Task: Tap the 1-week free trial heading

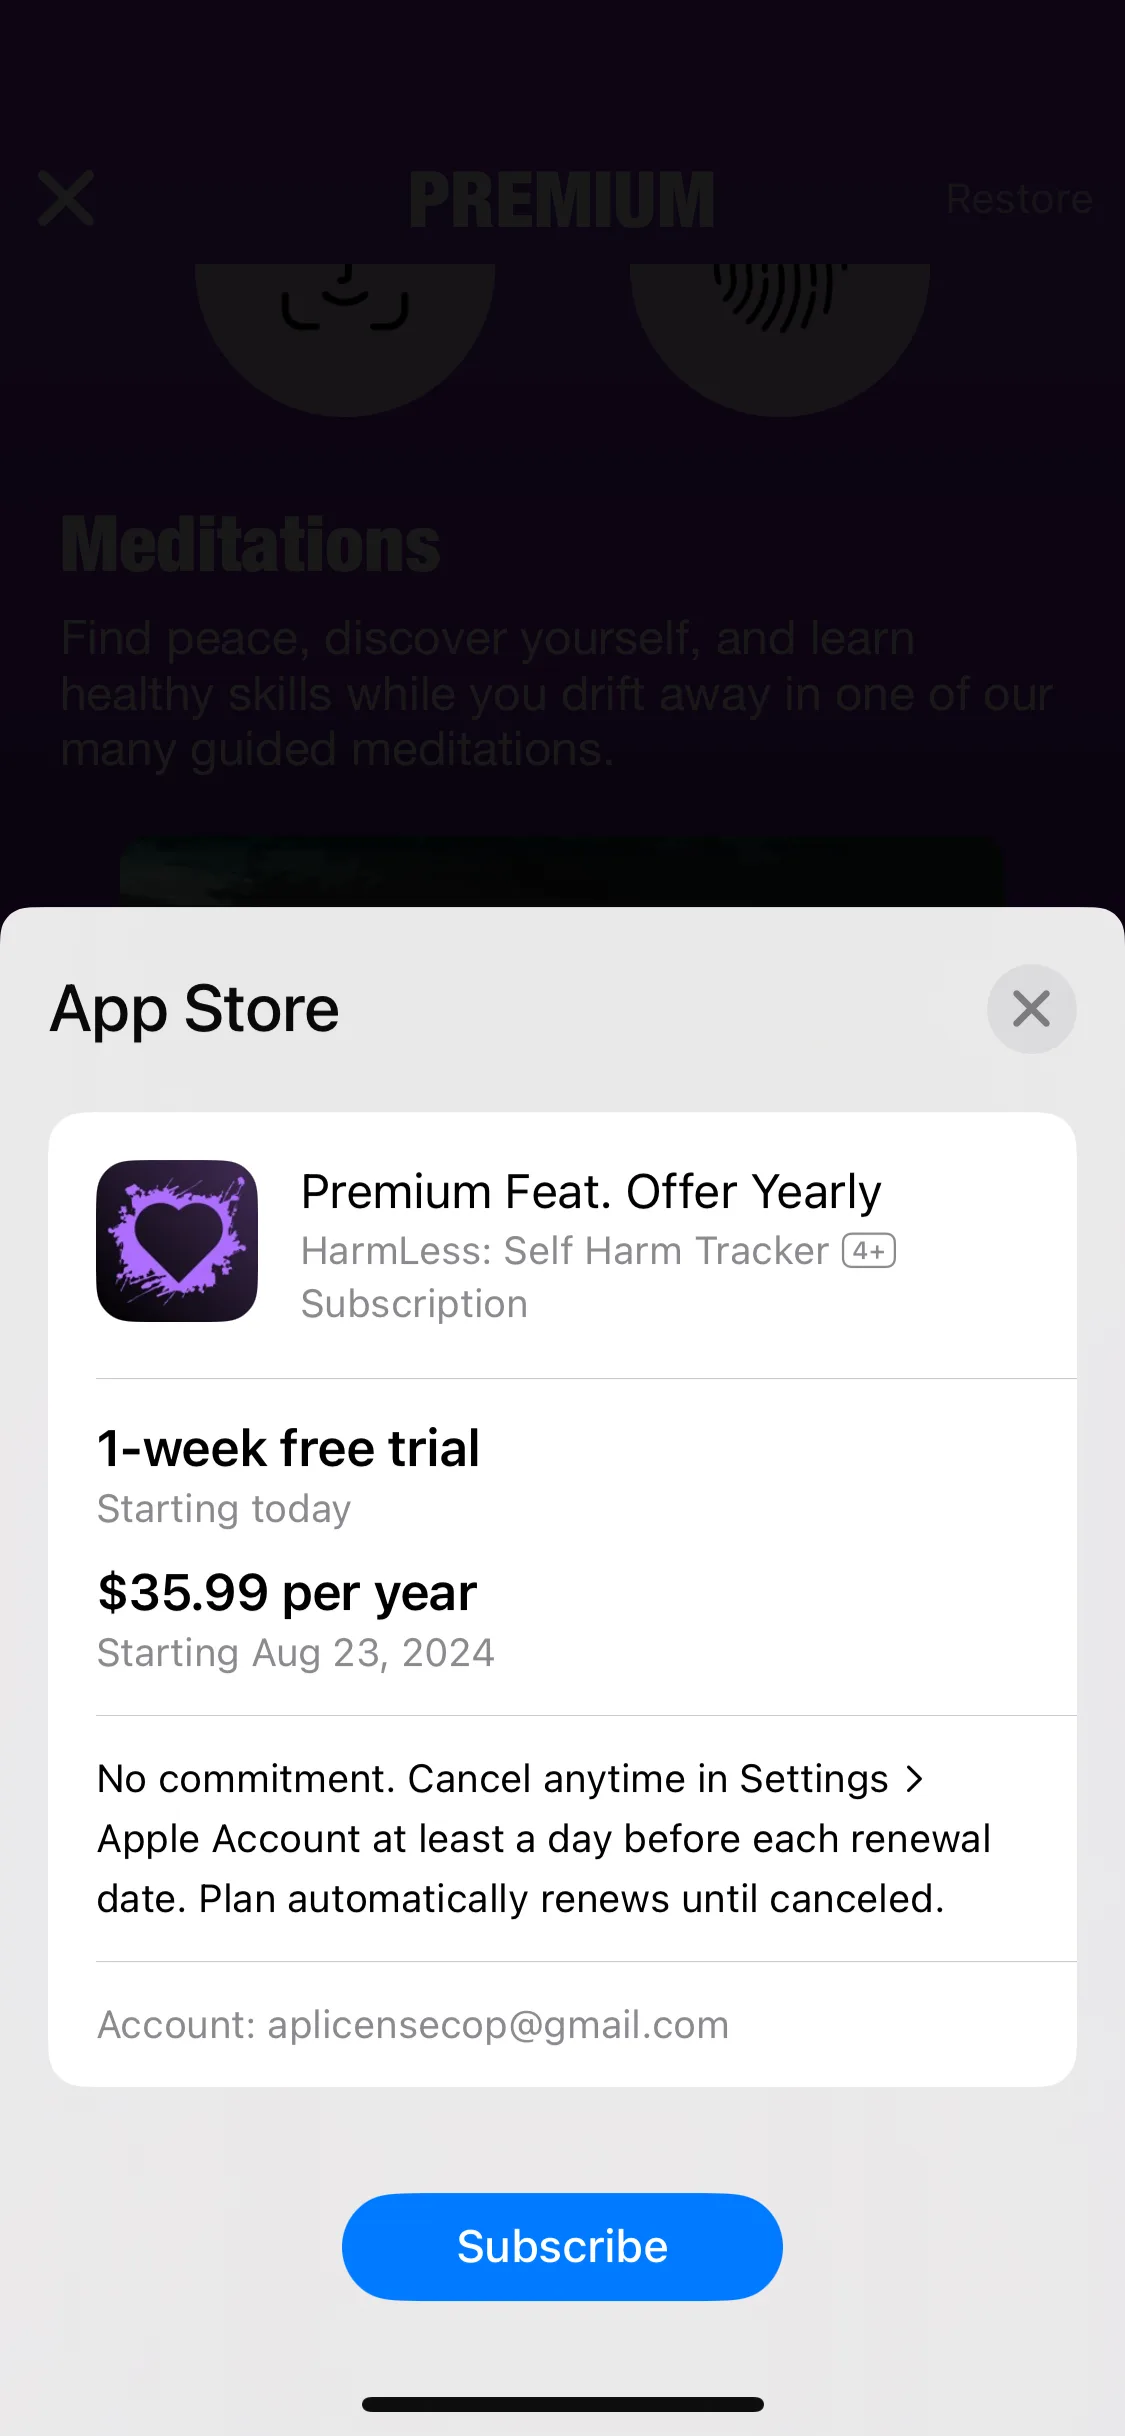Action: coord(288,1448)
